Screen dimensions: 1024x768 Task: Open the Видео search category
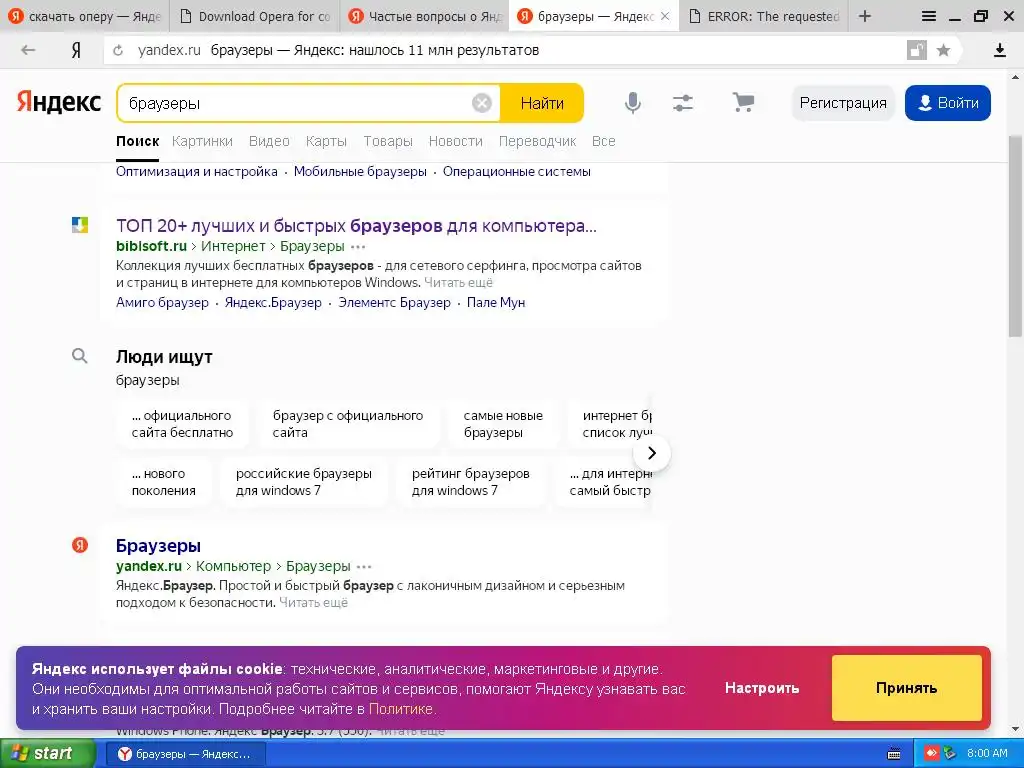point(269,141)
